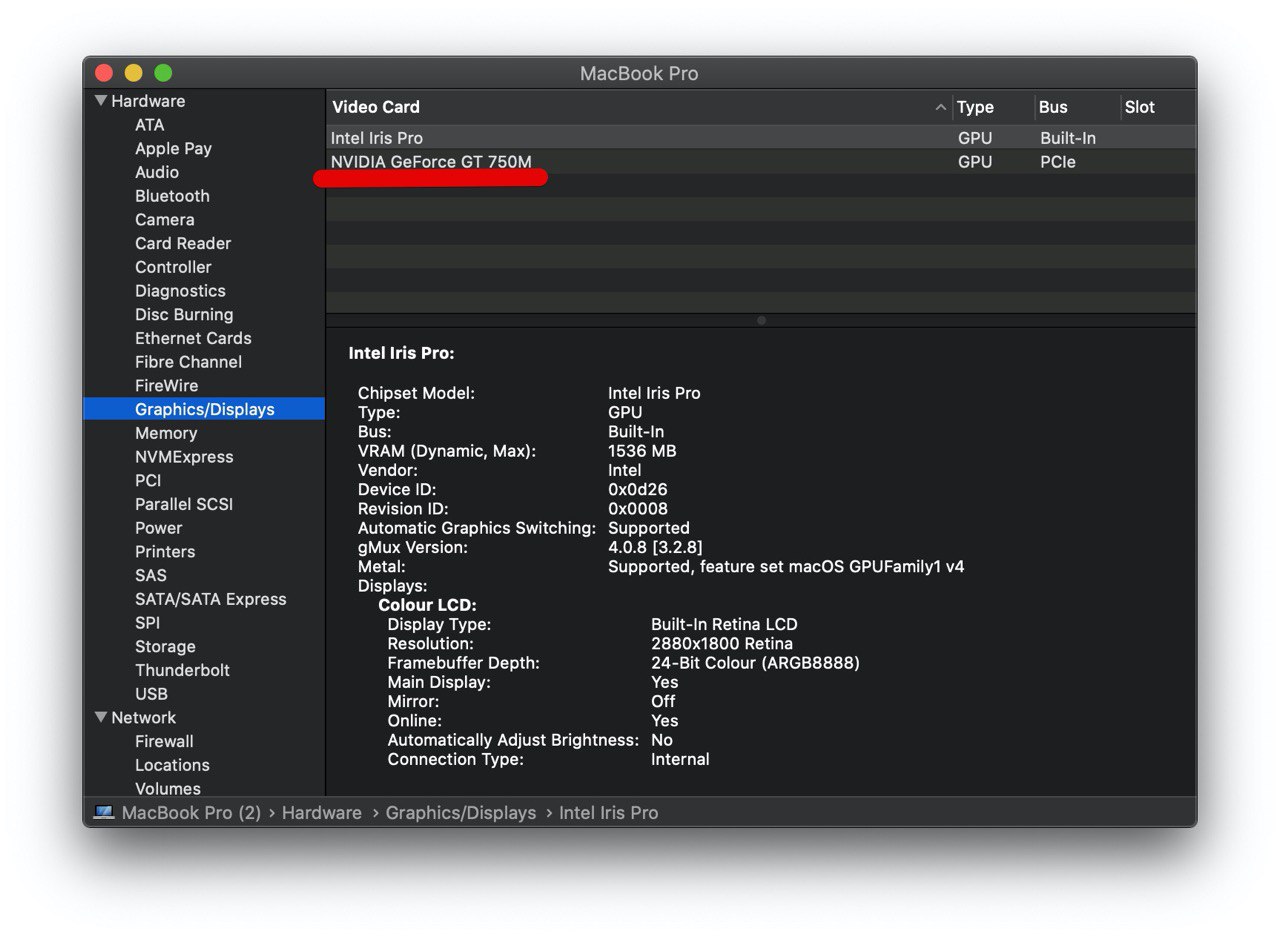Image resolution: width=1280 pixels, height=937 pixels.
Task: Select Power in the sidebar
Action: 158,528
